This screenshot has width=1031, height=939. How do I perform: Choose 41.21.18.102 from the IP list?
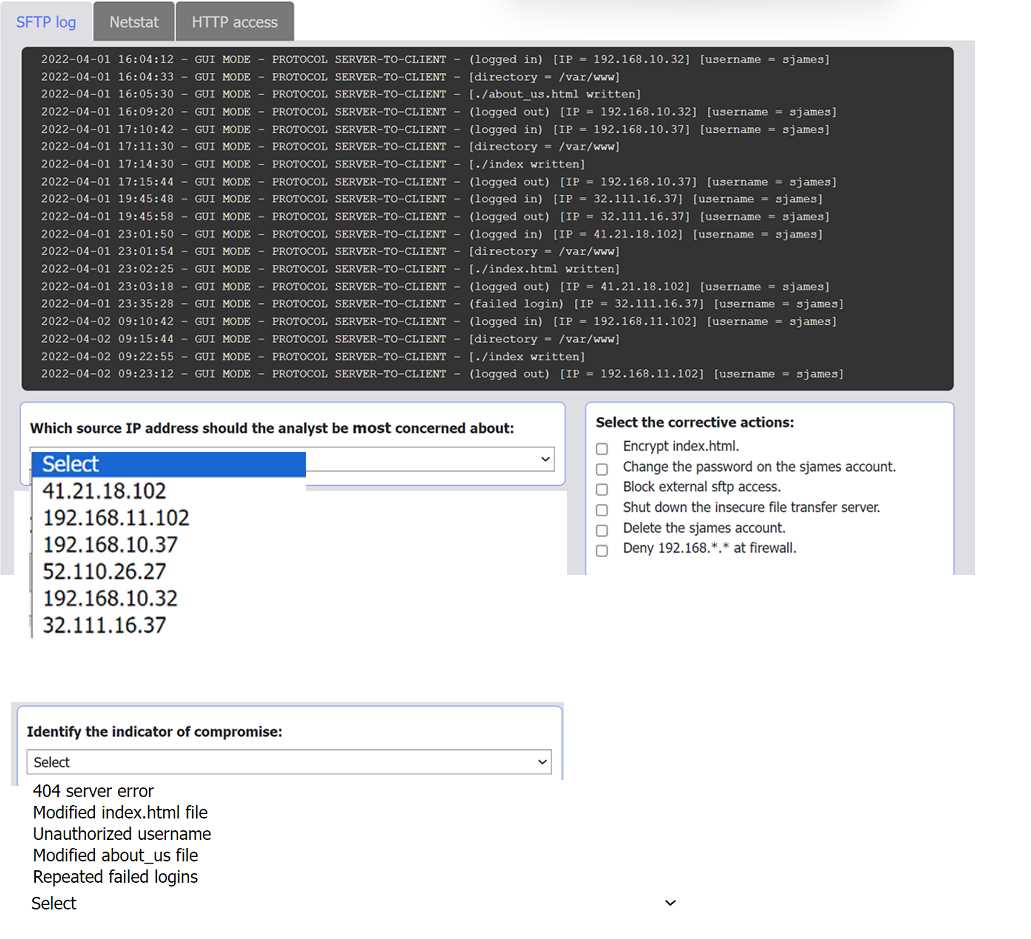tap(104, 491)
